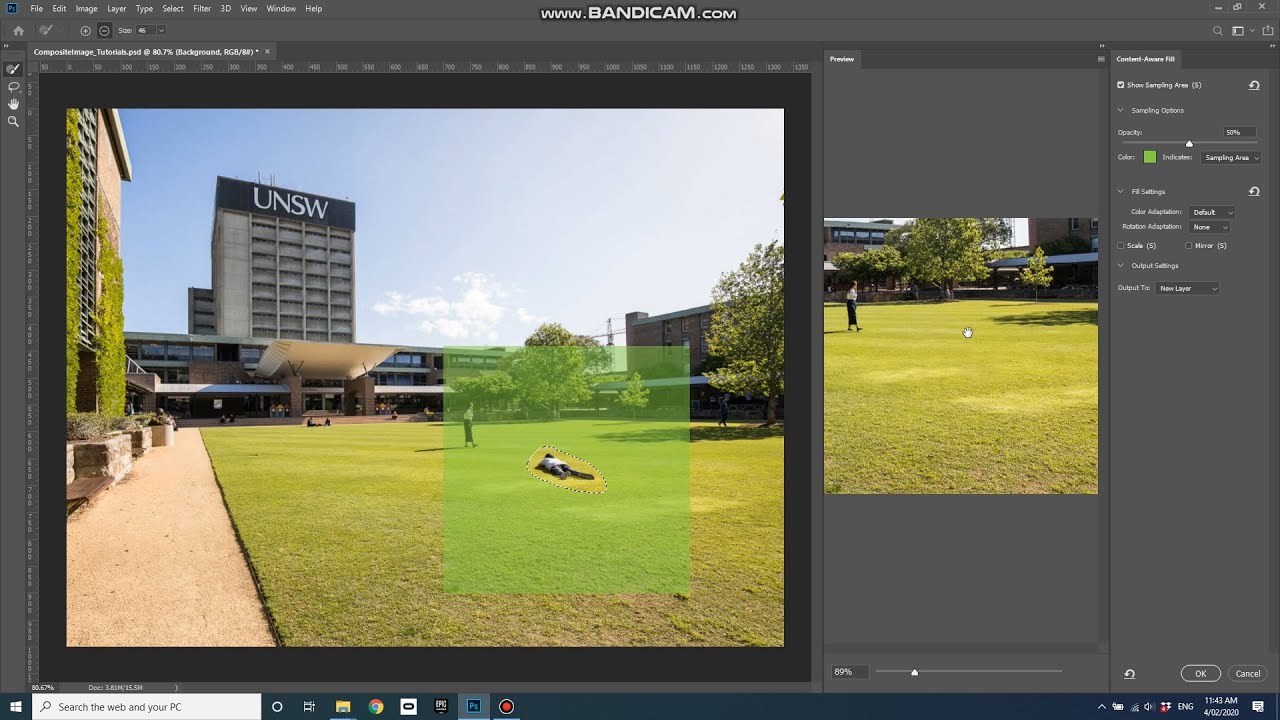Open the notifications center icon

coord(1258,706)
